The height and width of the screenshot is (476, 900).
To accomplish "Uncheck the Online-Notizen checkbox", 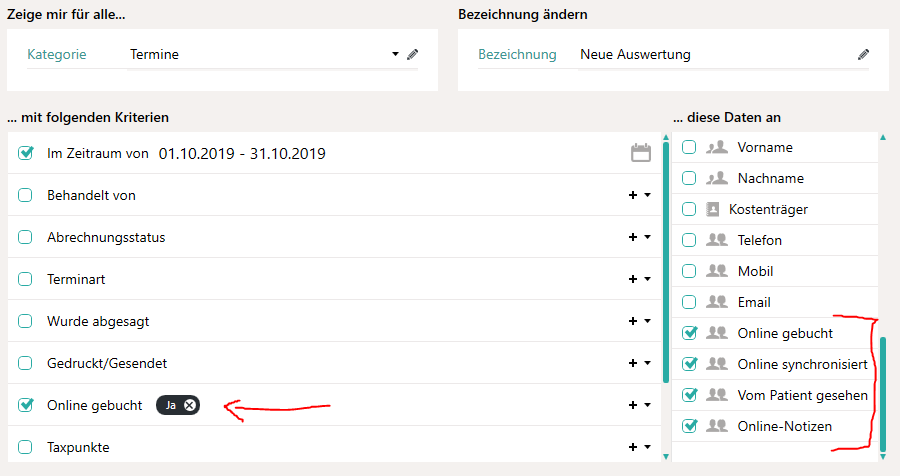I will (689, 426).
